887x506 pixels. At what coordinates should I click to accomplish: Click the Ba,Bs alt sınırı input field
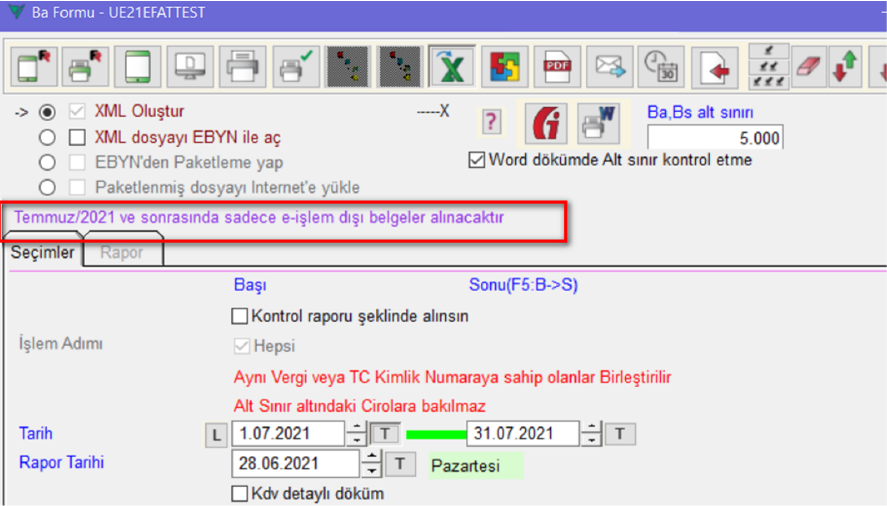[x=715, y=138]
